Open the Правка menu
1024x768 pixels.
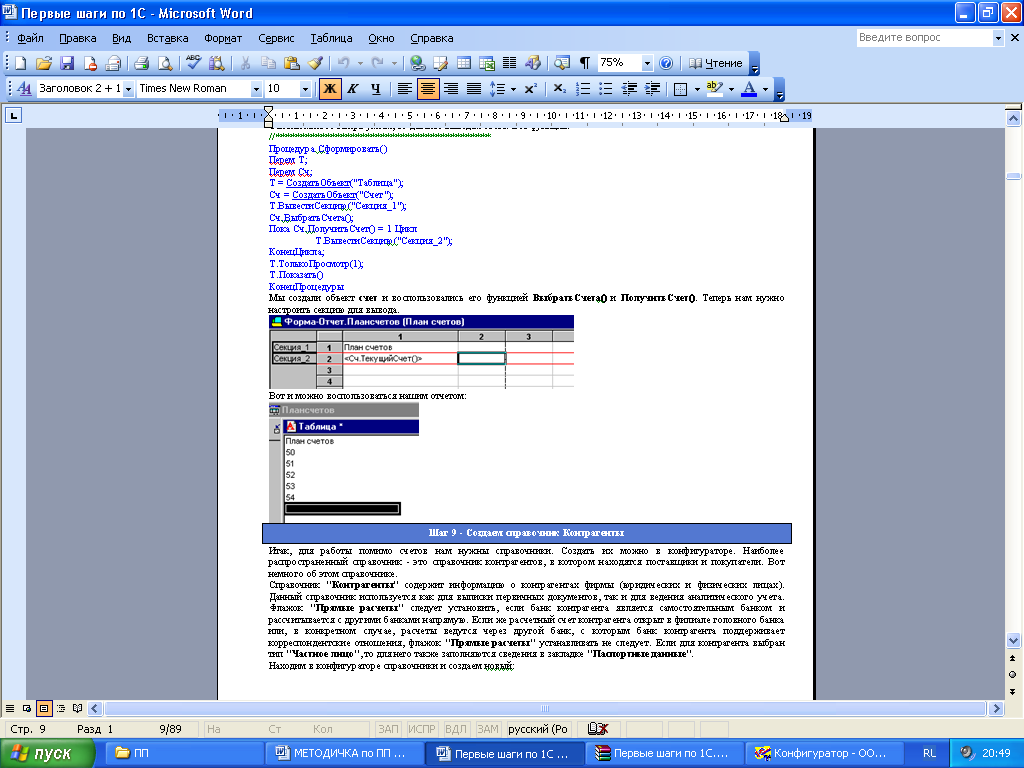click(x=78, y=38)
